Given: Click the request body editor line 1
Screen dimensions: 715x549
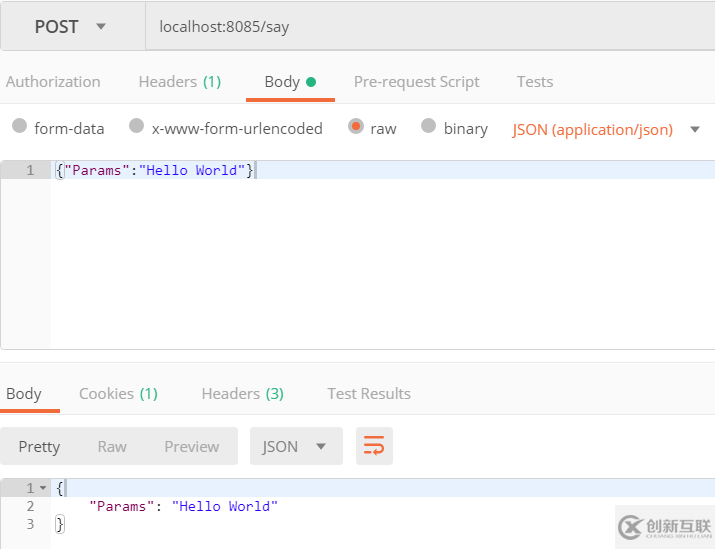Looking at the screenshot, I should tap(382, 170).
